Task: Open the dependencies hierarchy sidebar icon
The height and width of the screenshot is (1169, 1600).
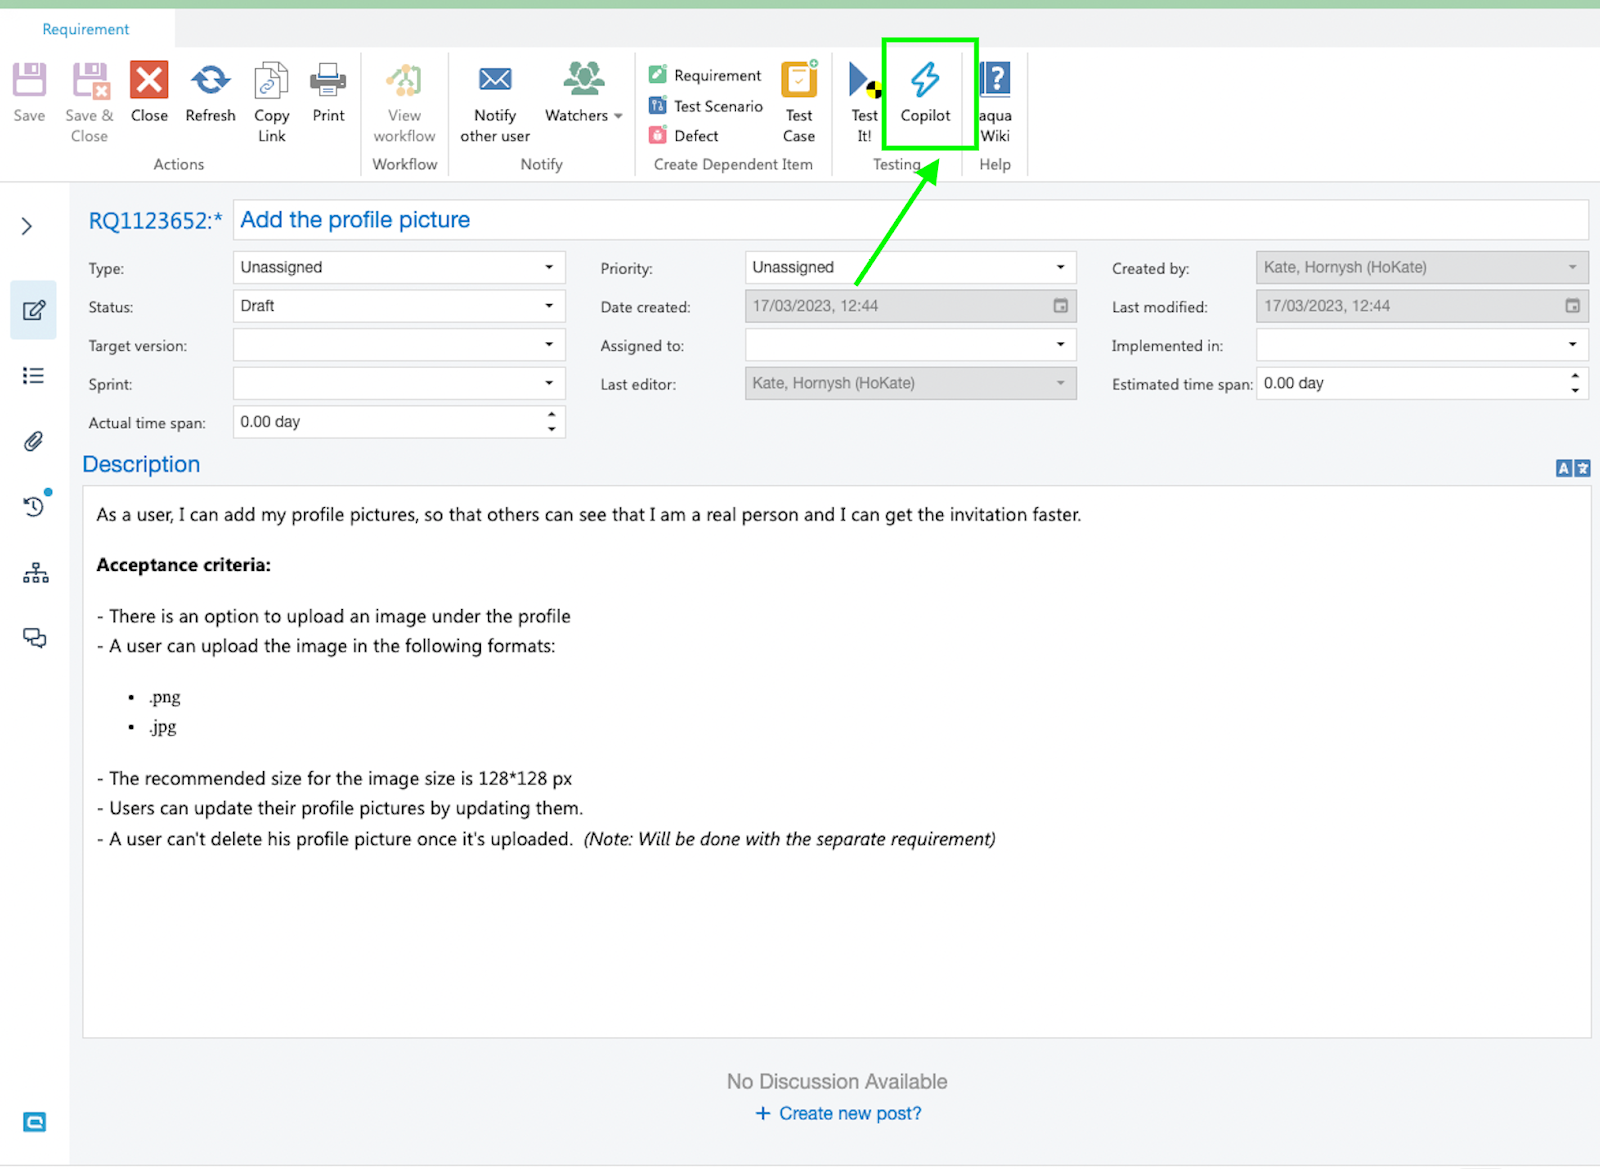Action: (x=35, y=573)
